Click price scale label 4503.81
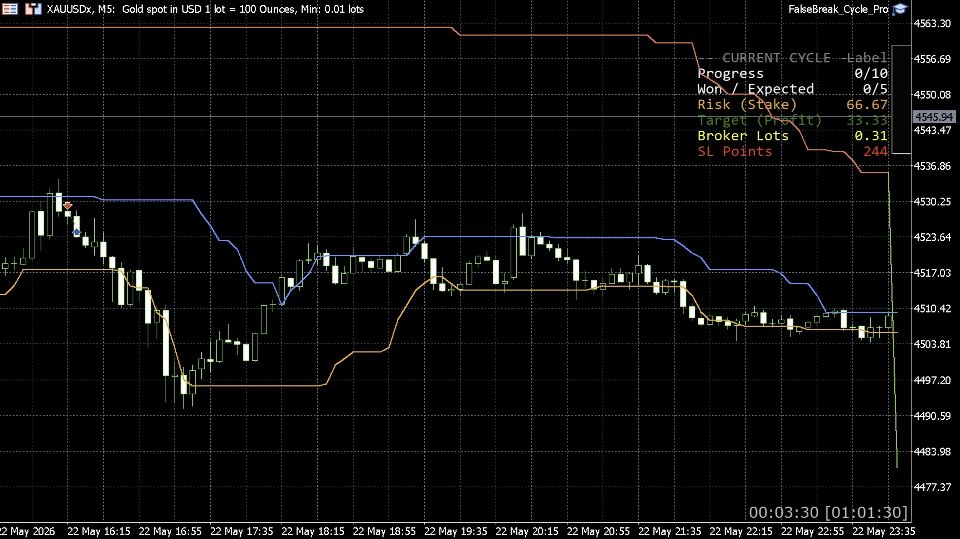Image resolution: width=960 pixels, height=539 pixels. click(x=932, y=344)
